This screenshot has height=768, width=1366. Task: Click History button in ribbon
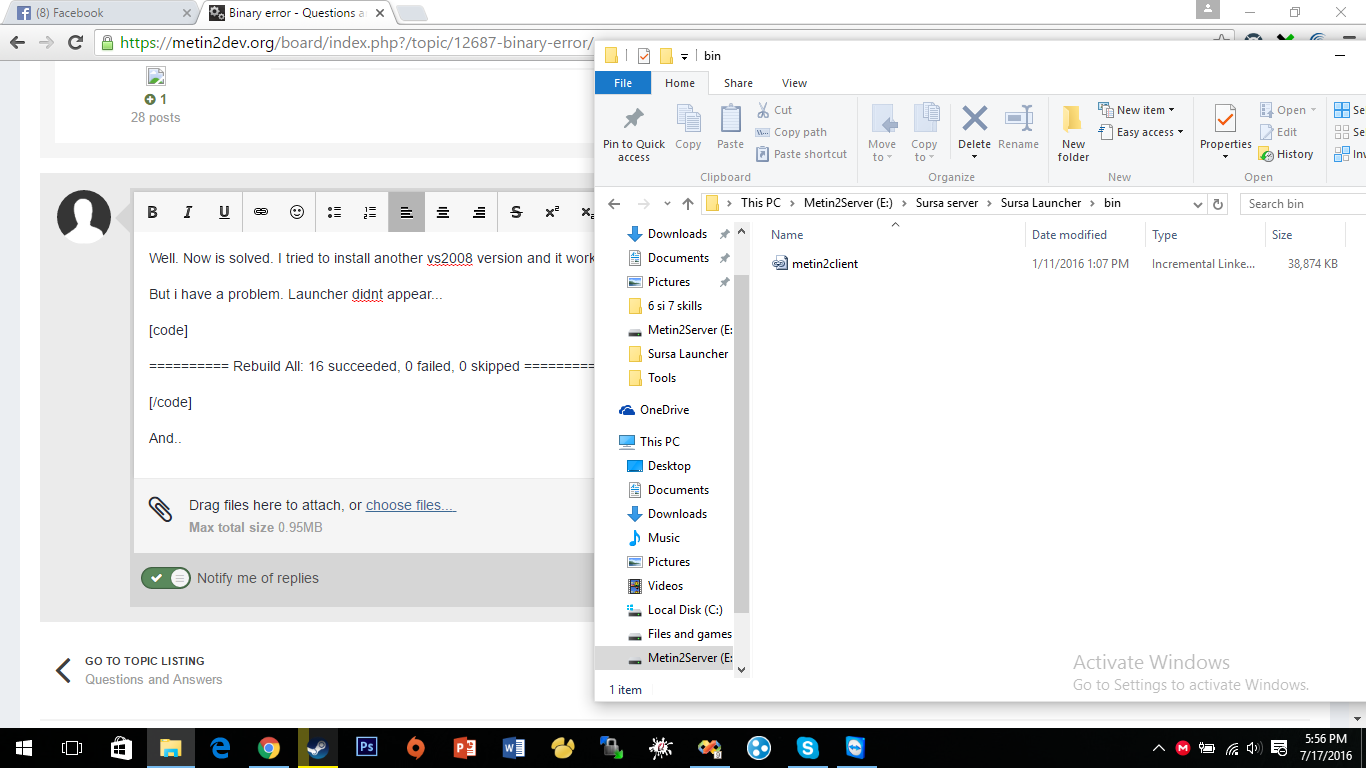[x=1288, y=154]
